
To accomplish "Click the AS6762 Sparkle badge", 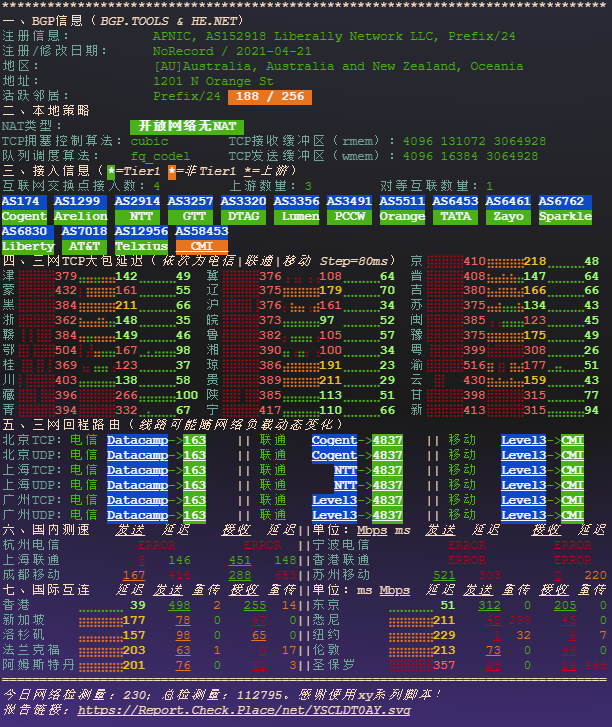I will pyautogui.click(x=565, y=210).
